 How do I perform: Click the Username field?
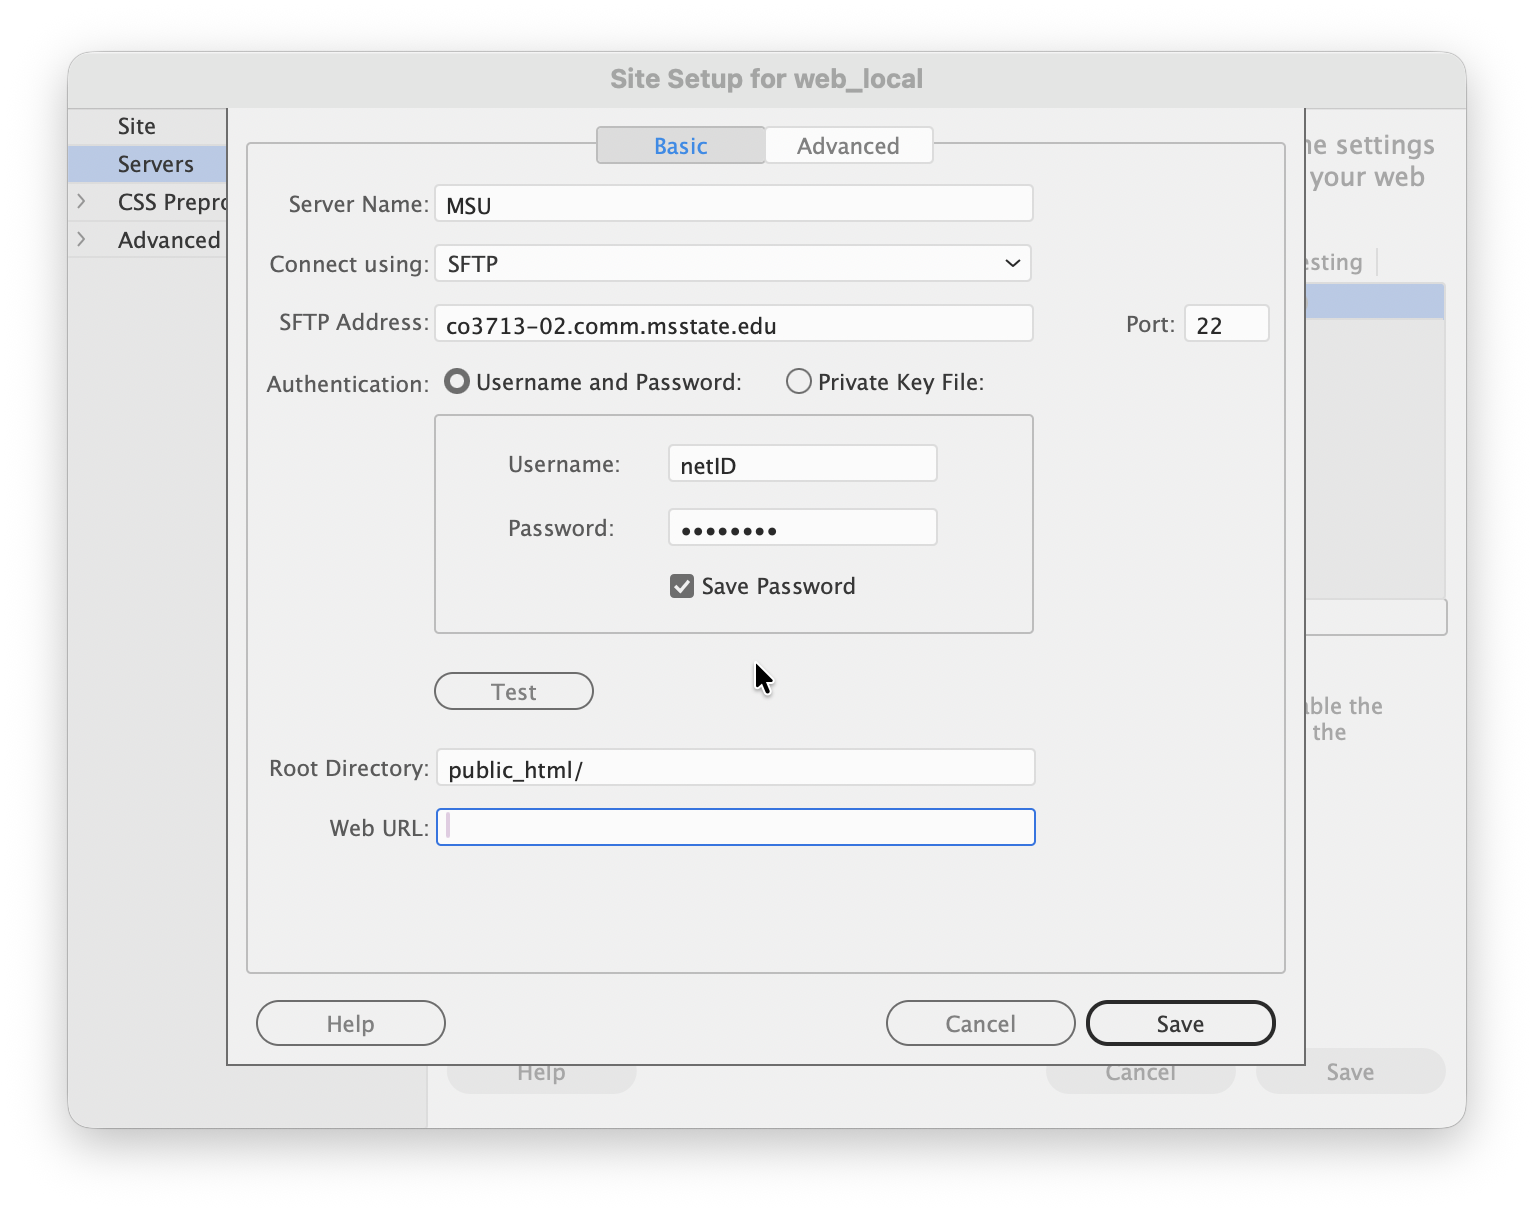[x=802, y=464]
